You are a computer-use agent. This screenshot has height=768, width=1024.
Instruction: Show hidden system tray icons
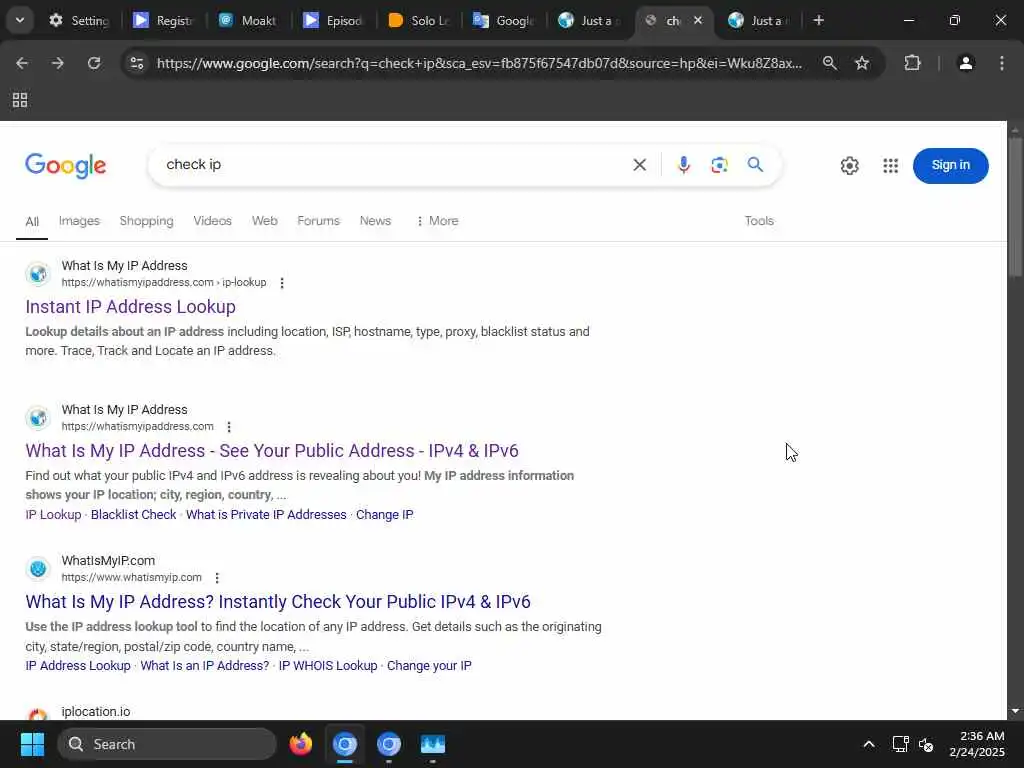coord(869,744)
